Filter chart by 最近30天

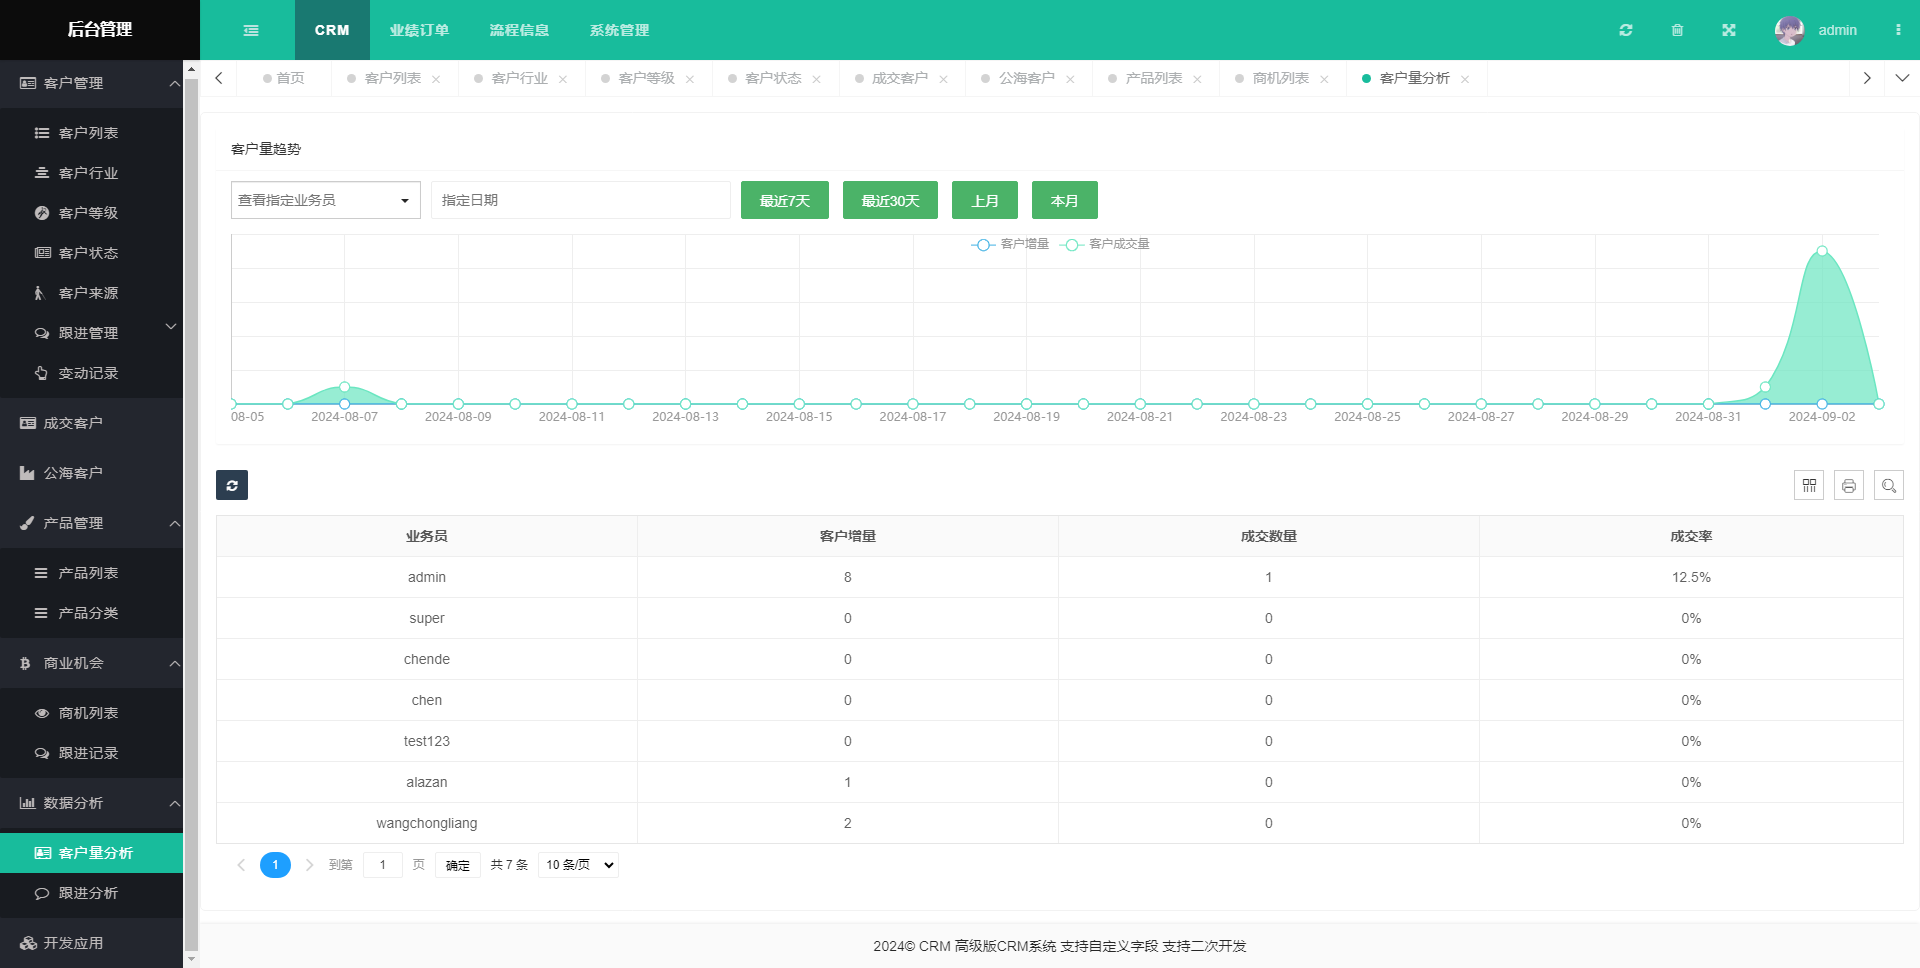890,200
